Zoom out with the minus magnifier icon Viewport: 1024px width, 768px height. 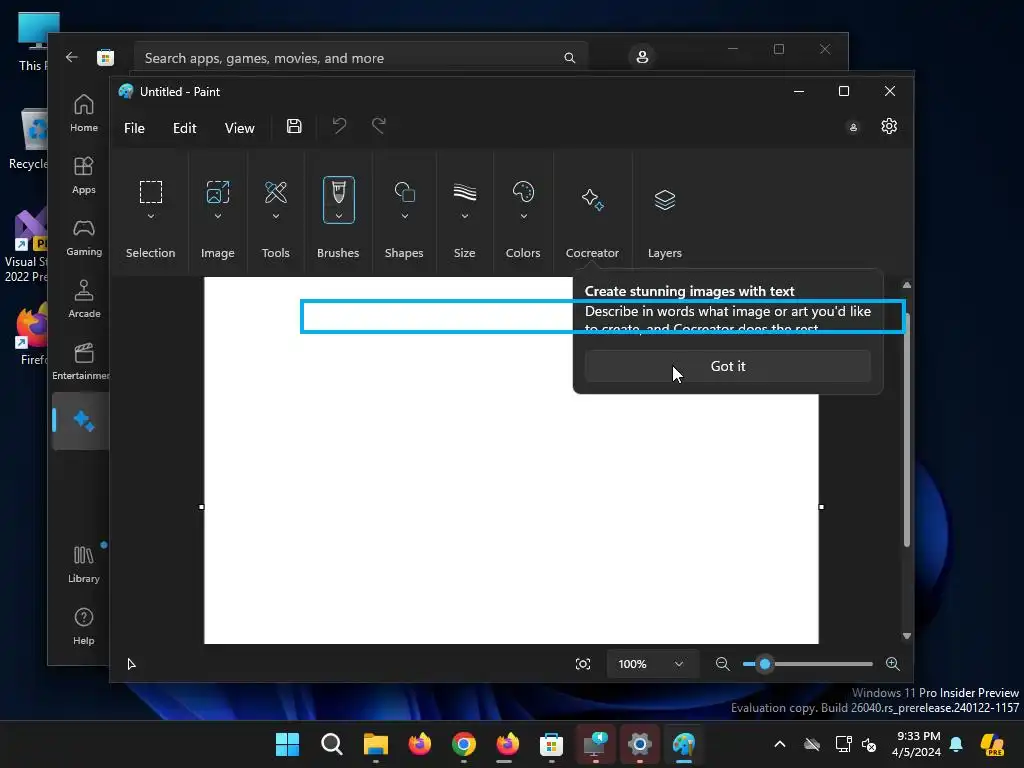pyautogui.click(x=722, y=664)
